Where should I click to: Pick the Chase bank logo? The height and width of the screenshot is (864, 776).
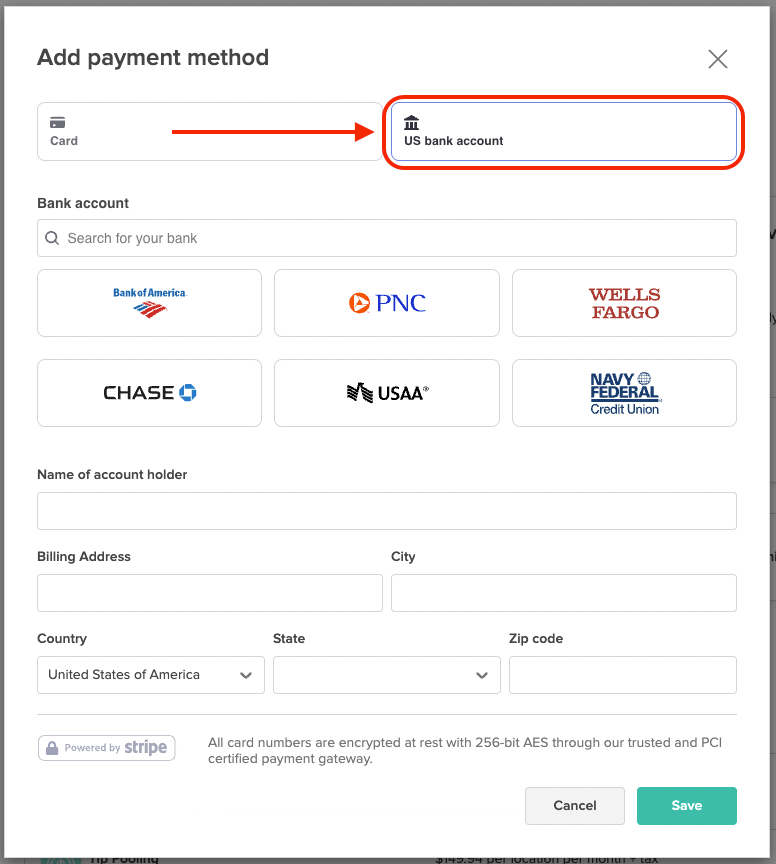(x=148, y=392)
